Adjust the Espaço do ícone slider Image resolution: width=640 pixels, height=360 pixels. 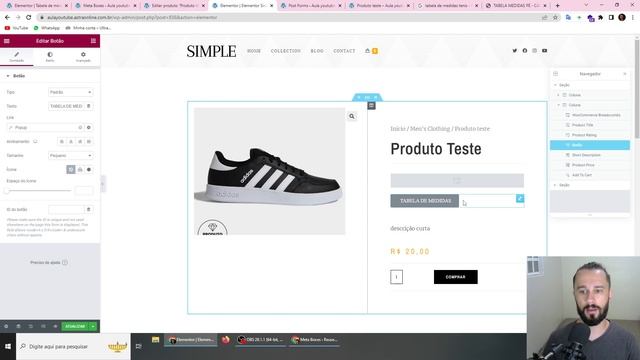pyautogui.click(x=39, y=191)
